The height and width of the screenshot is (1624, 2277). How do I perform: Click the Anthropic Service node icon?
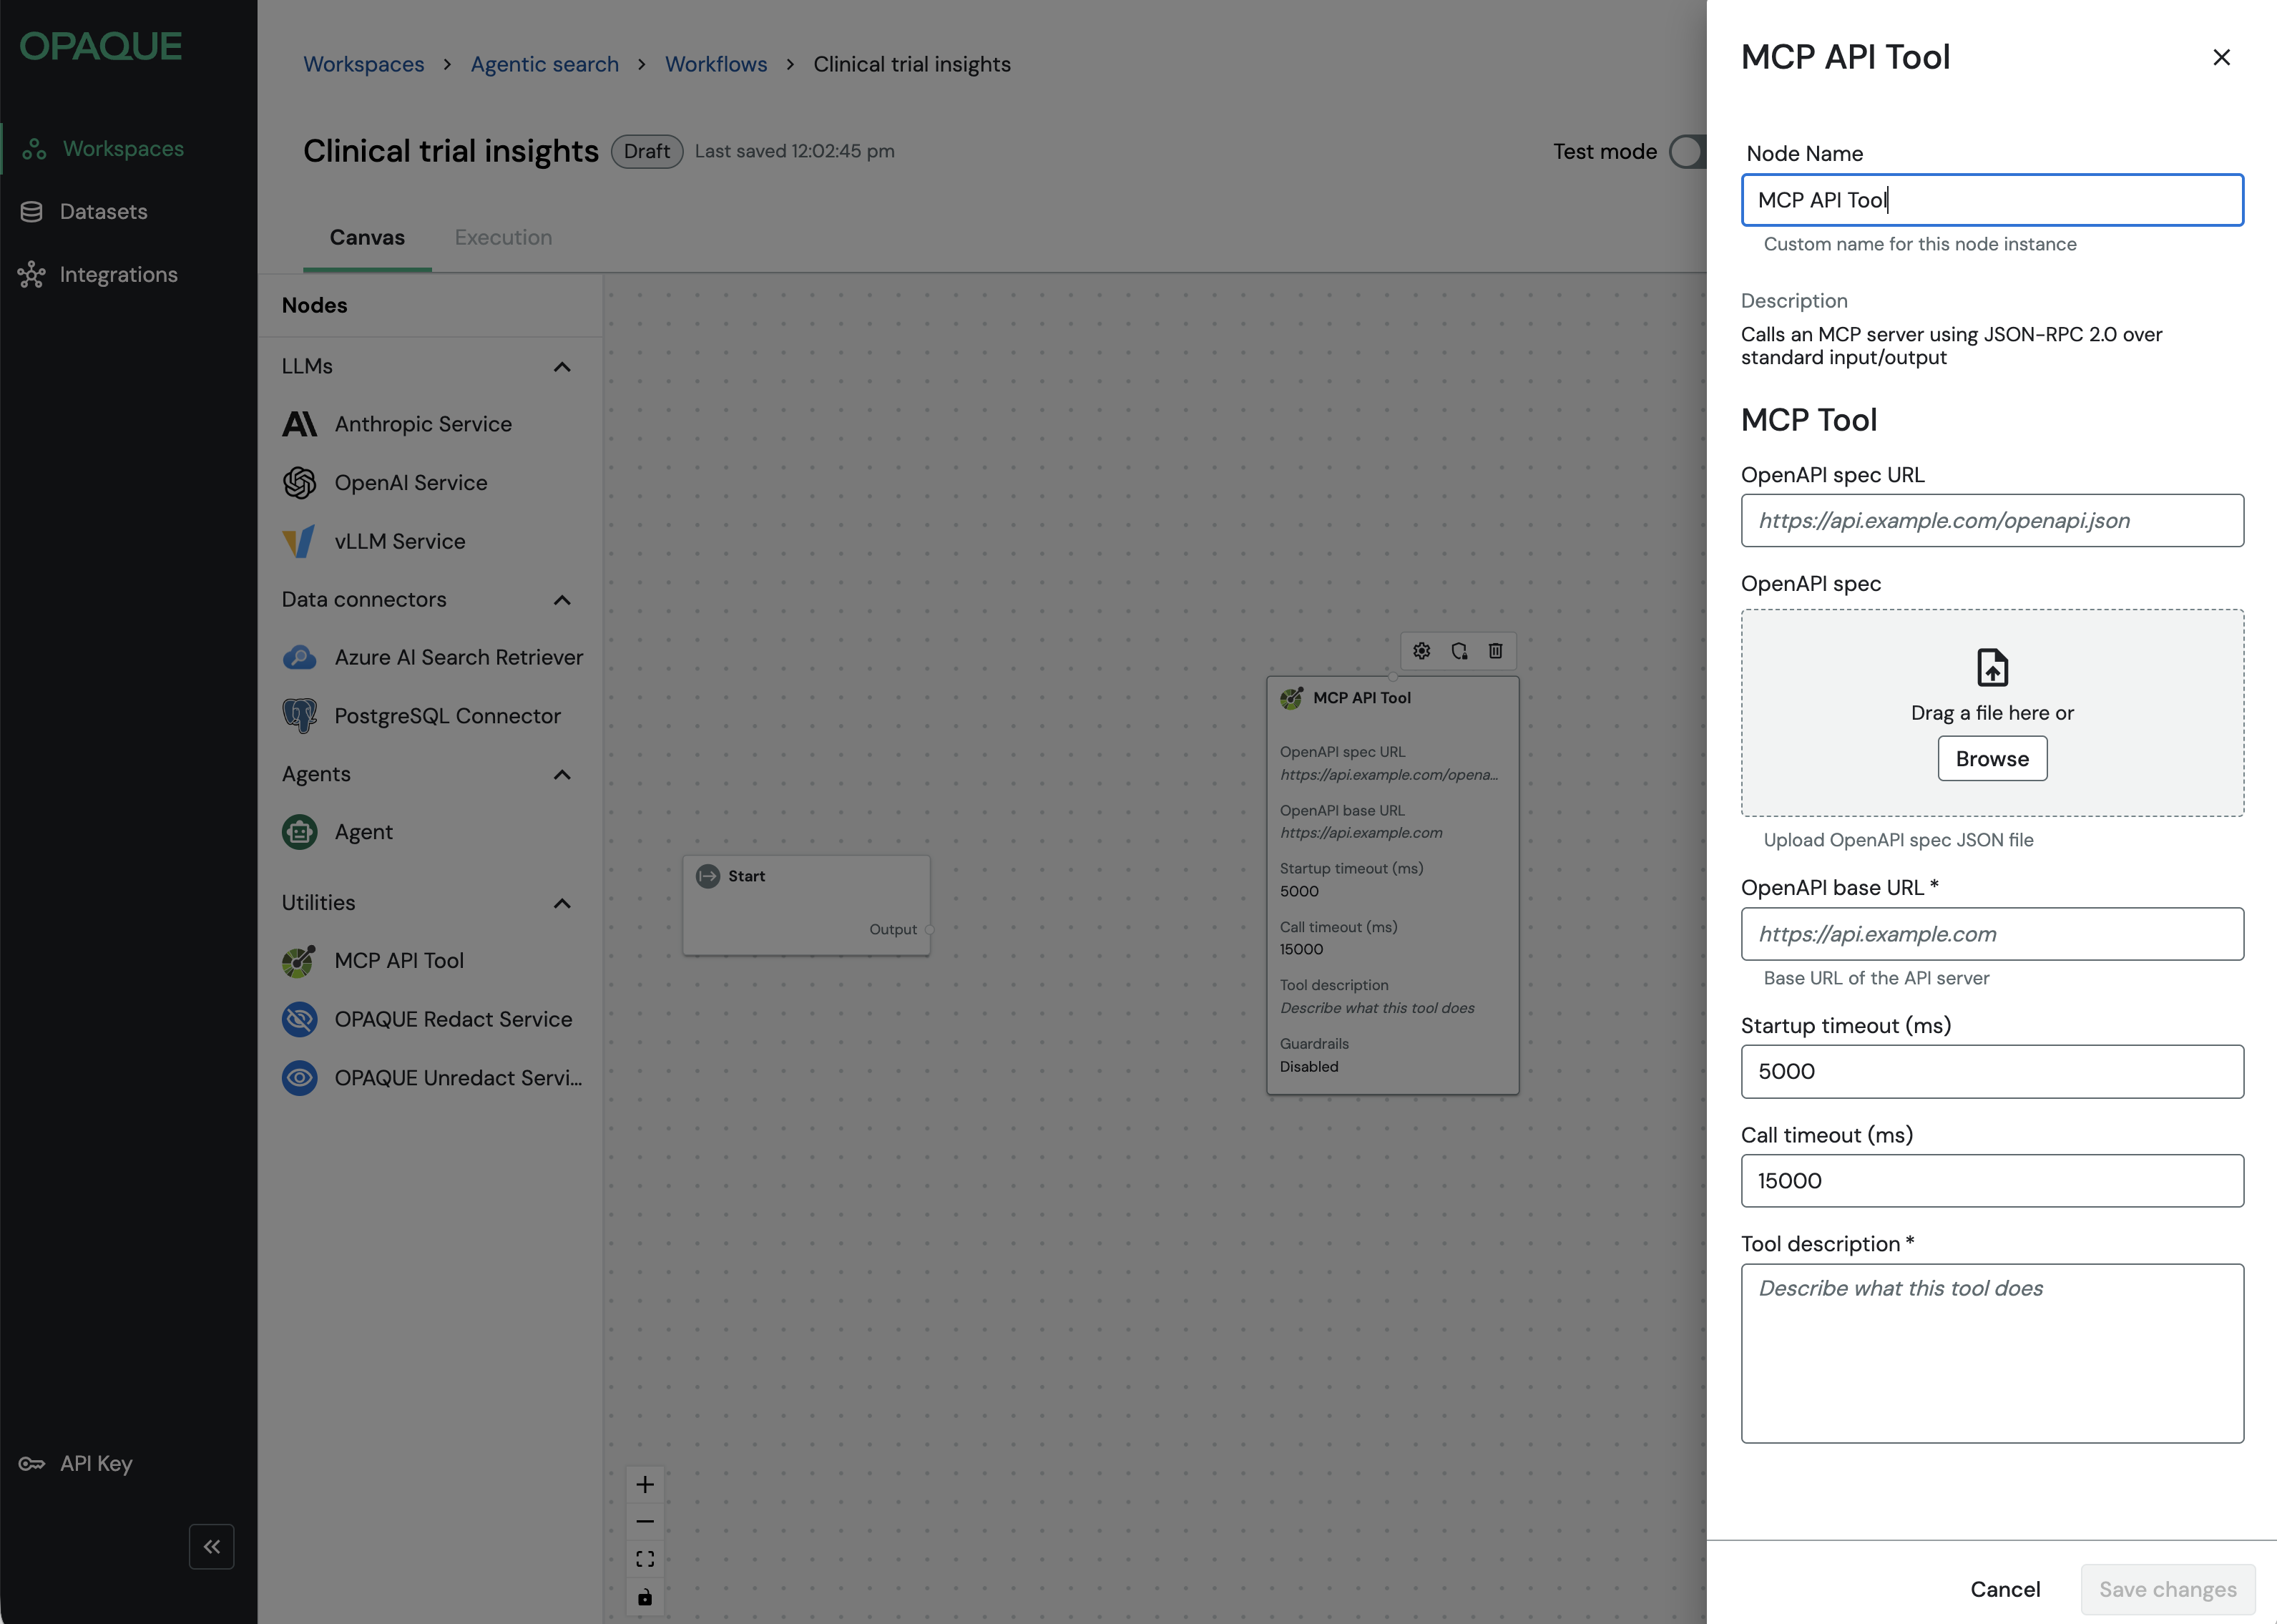pyautogui.click(x=299, y=424)
